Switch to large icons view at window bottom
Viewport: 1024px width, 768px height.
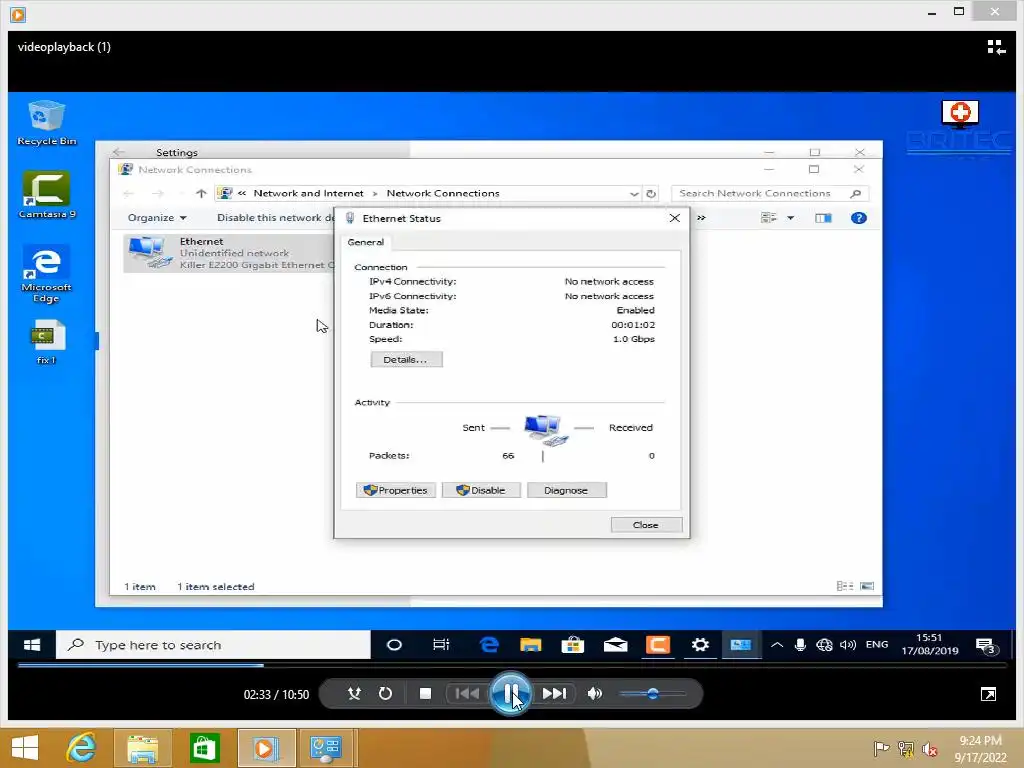(x=867, y=586)
